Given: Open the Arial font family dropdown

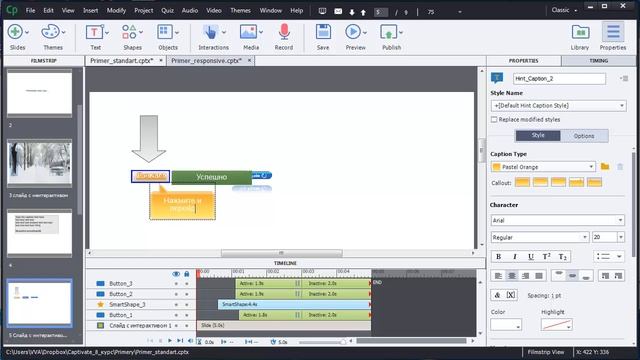Looking at the screenshot, I should (x=558, y=220).
